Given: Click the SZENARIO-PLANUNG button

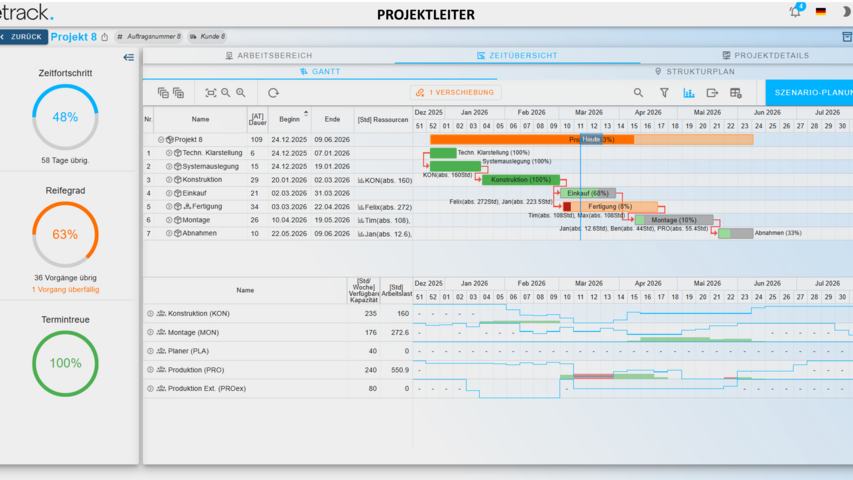Looking at the screenshot, I should [x=809, y=93].
